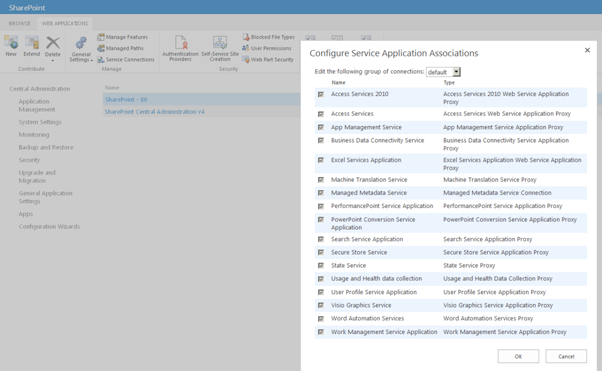Screen dimensions: 602x371
Task: Toggle the Machine Translation Service checkbox
Action: 321,180
